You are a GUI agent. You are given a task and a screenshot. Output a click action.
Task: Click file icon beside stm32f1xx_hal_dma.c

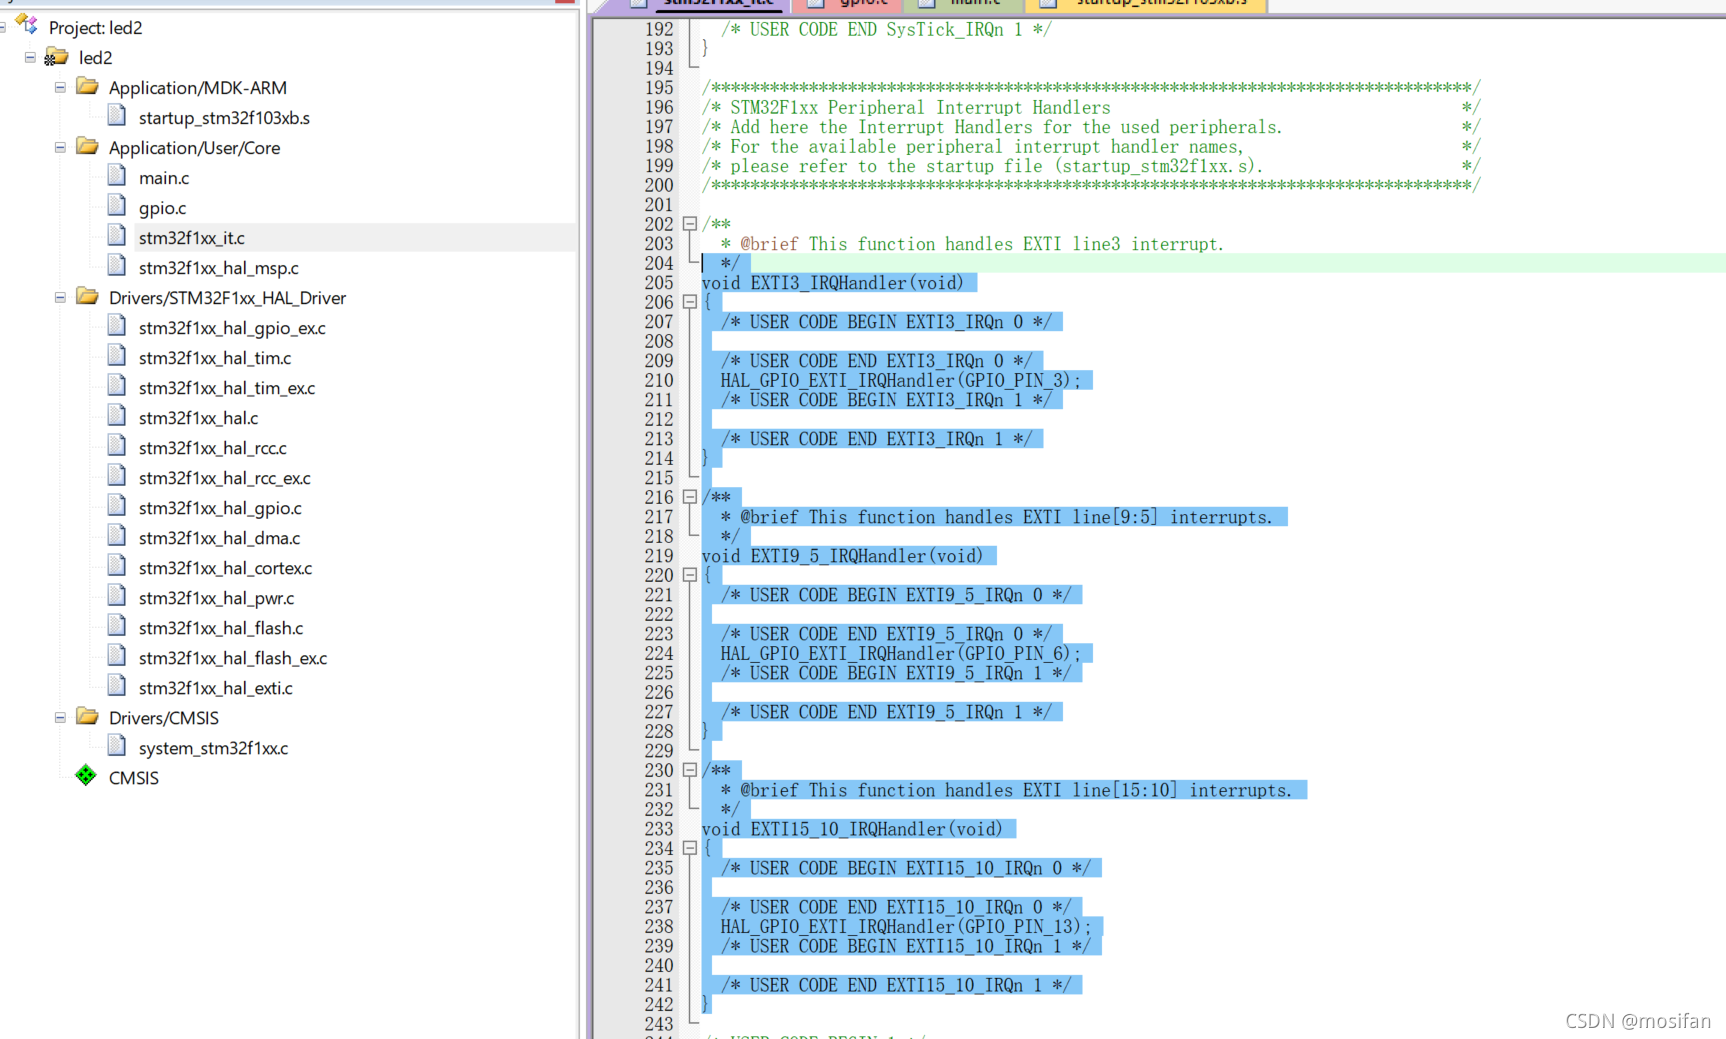point(117,536)
